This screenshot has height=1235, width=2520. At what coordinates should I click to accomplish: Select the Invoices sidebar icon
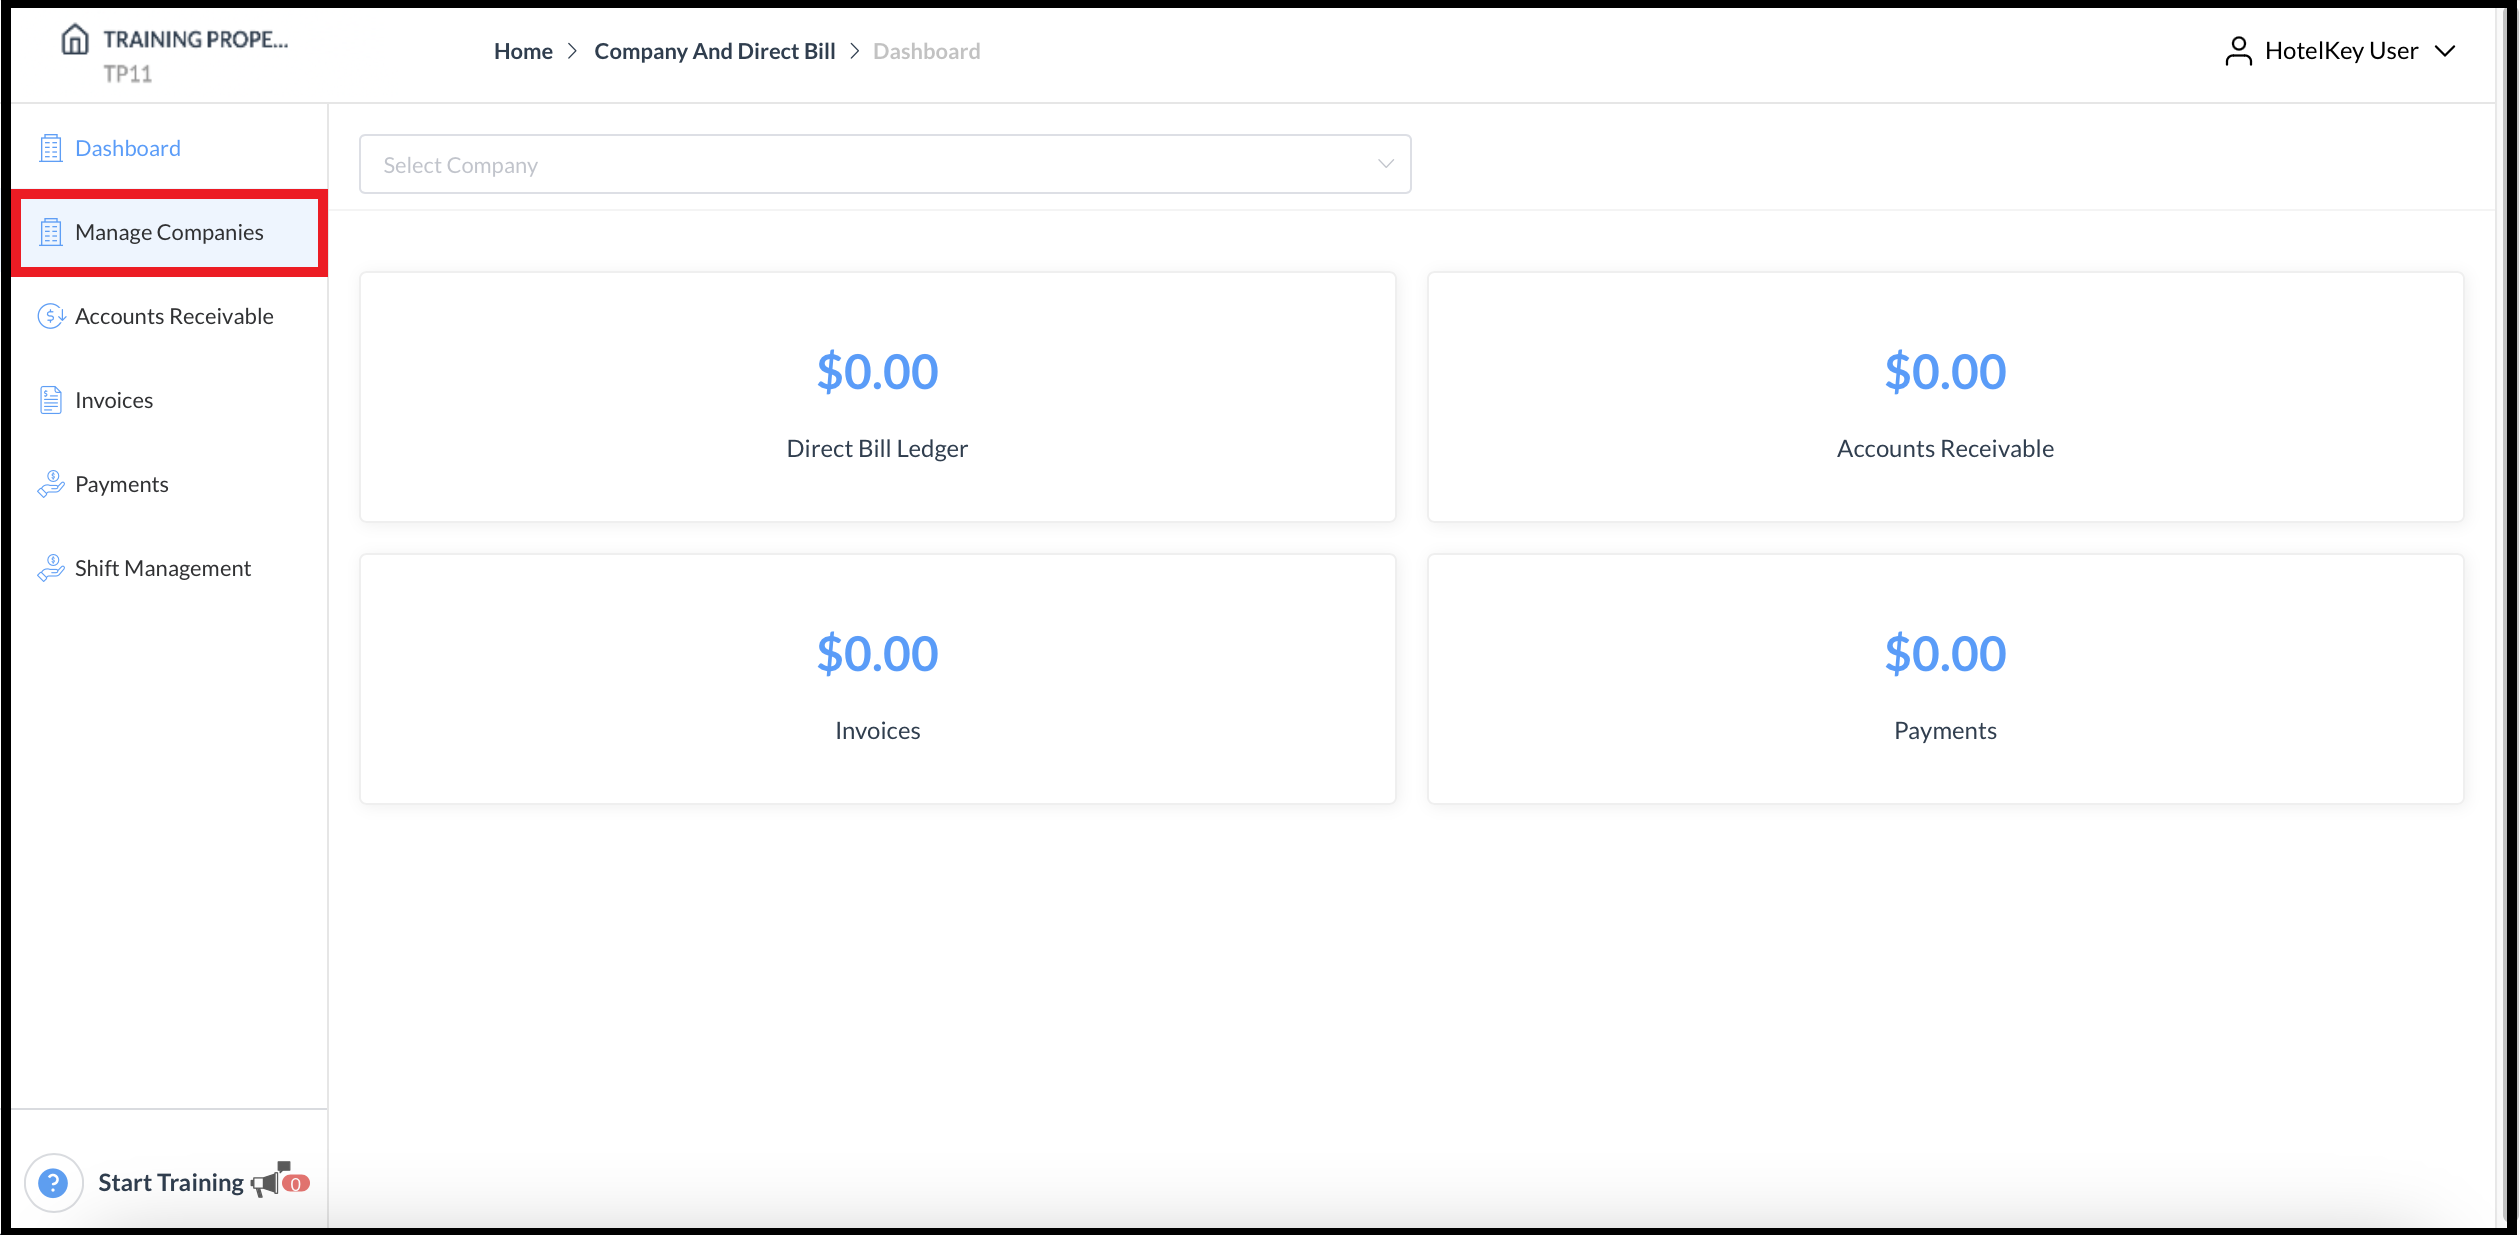(51, 399)
